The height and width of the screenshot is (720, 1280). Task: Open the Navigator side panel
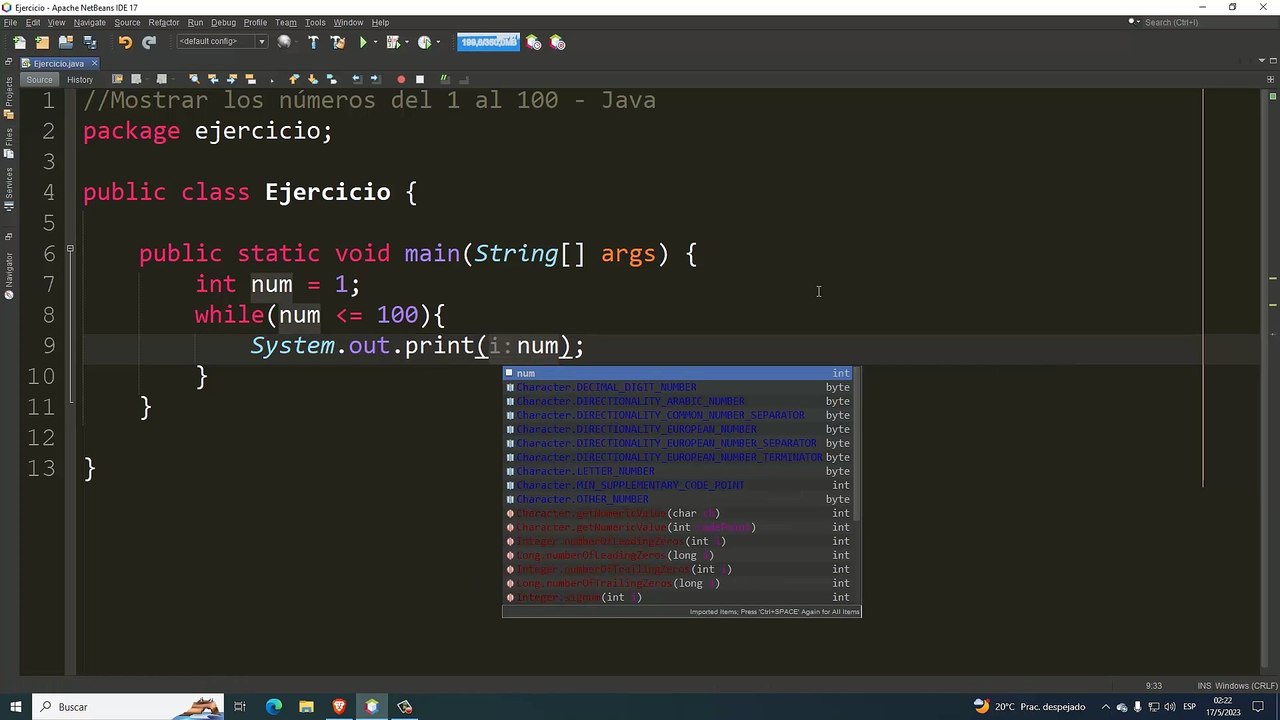tap(9, 276)
